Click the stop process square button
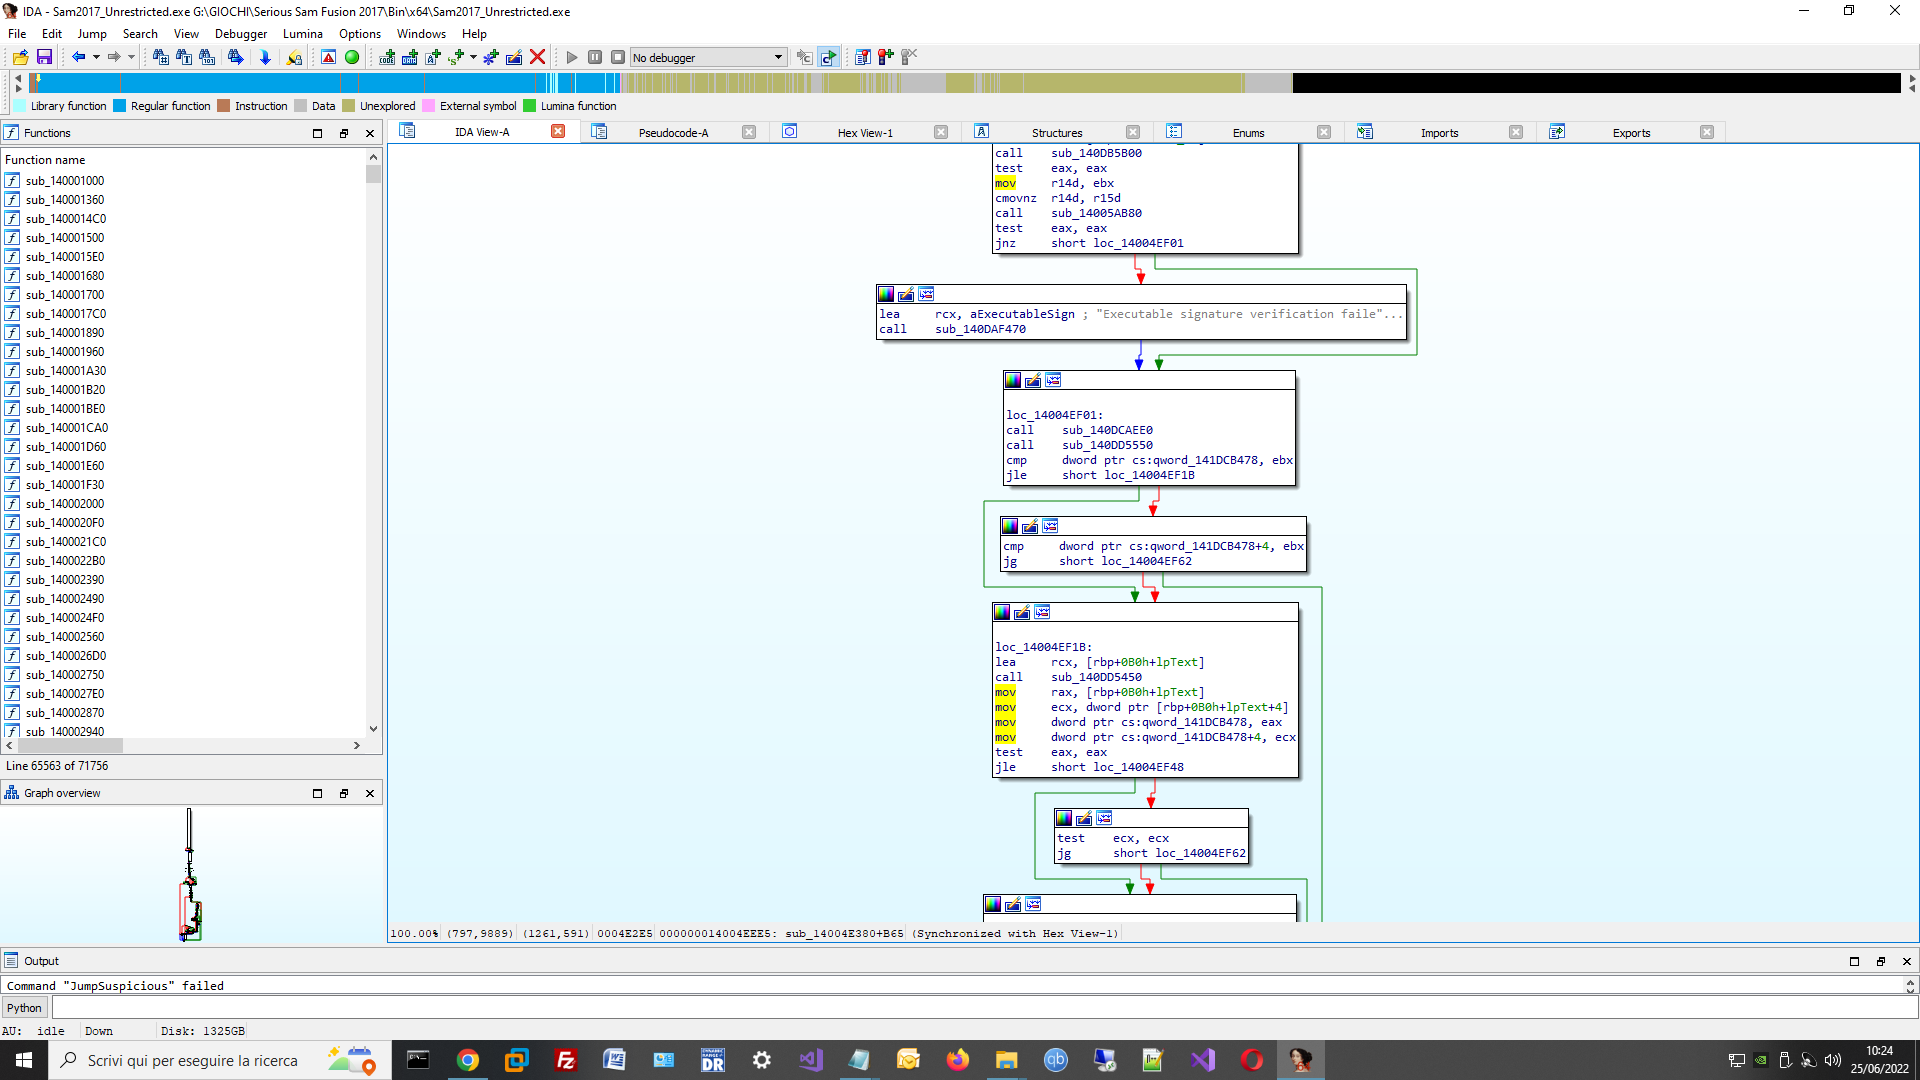 tap(618, 57)
